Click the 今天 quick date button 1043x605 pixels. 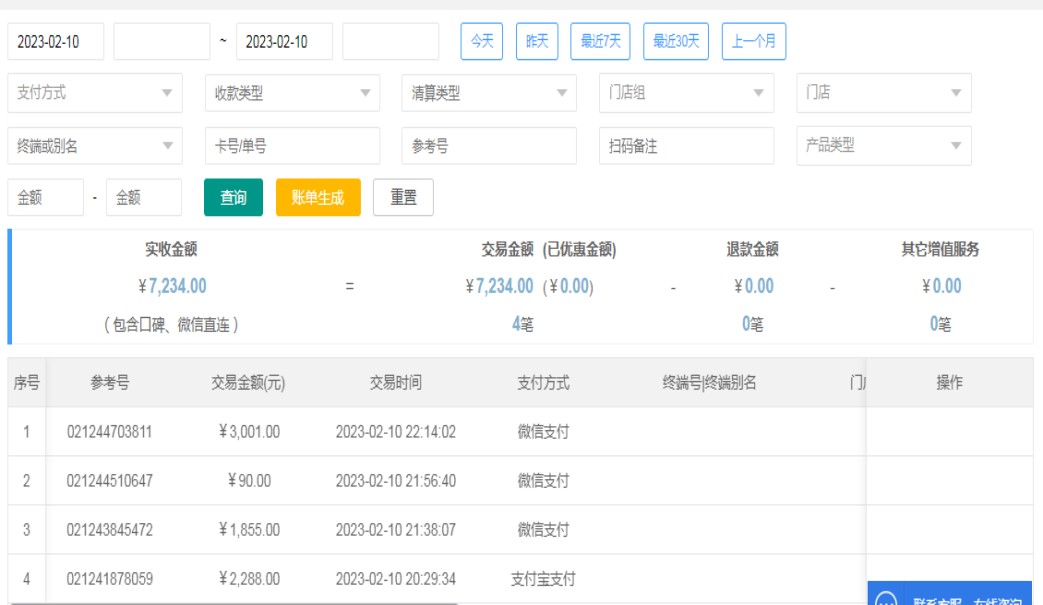pyautogui.click(x=482, y=41)
